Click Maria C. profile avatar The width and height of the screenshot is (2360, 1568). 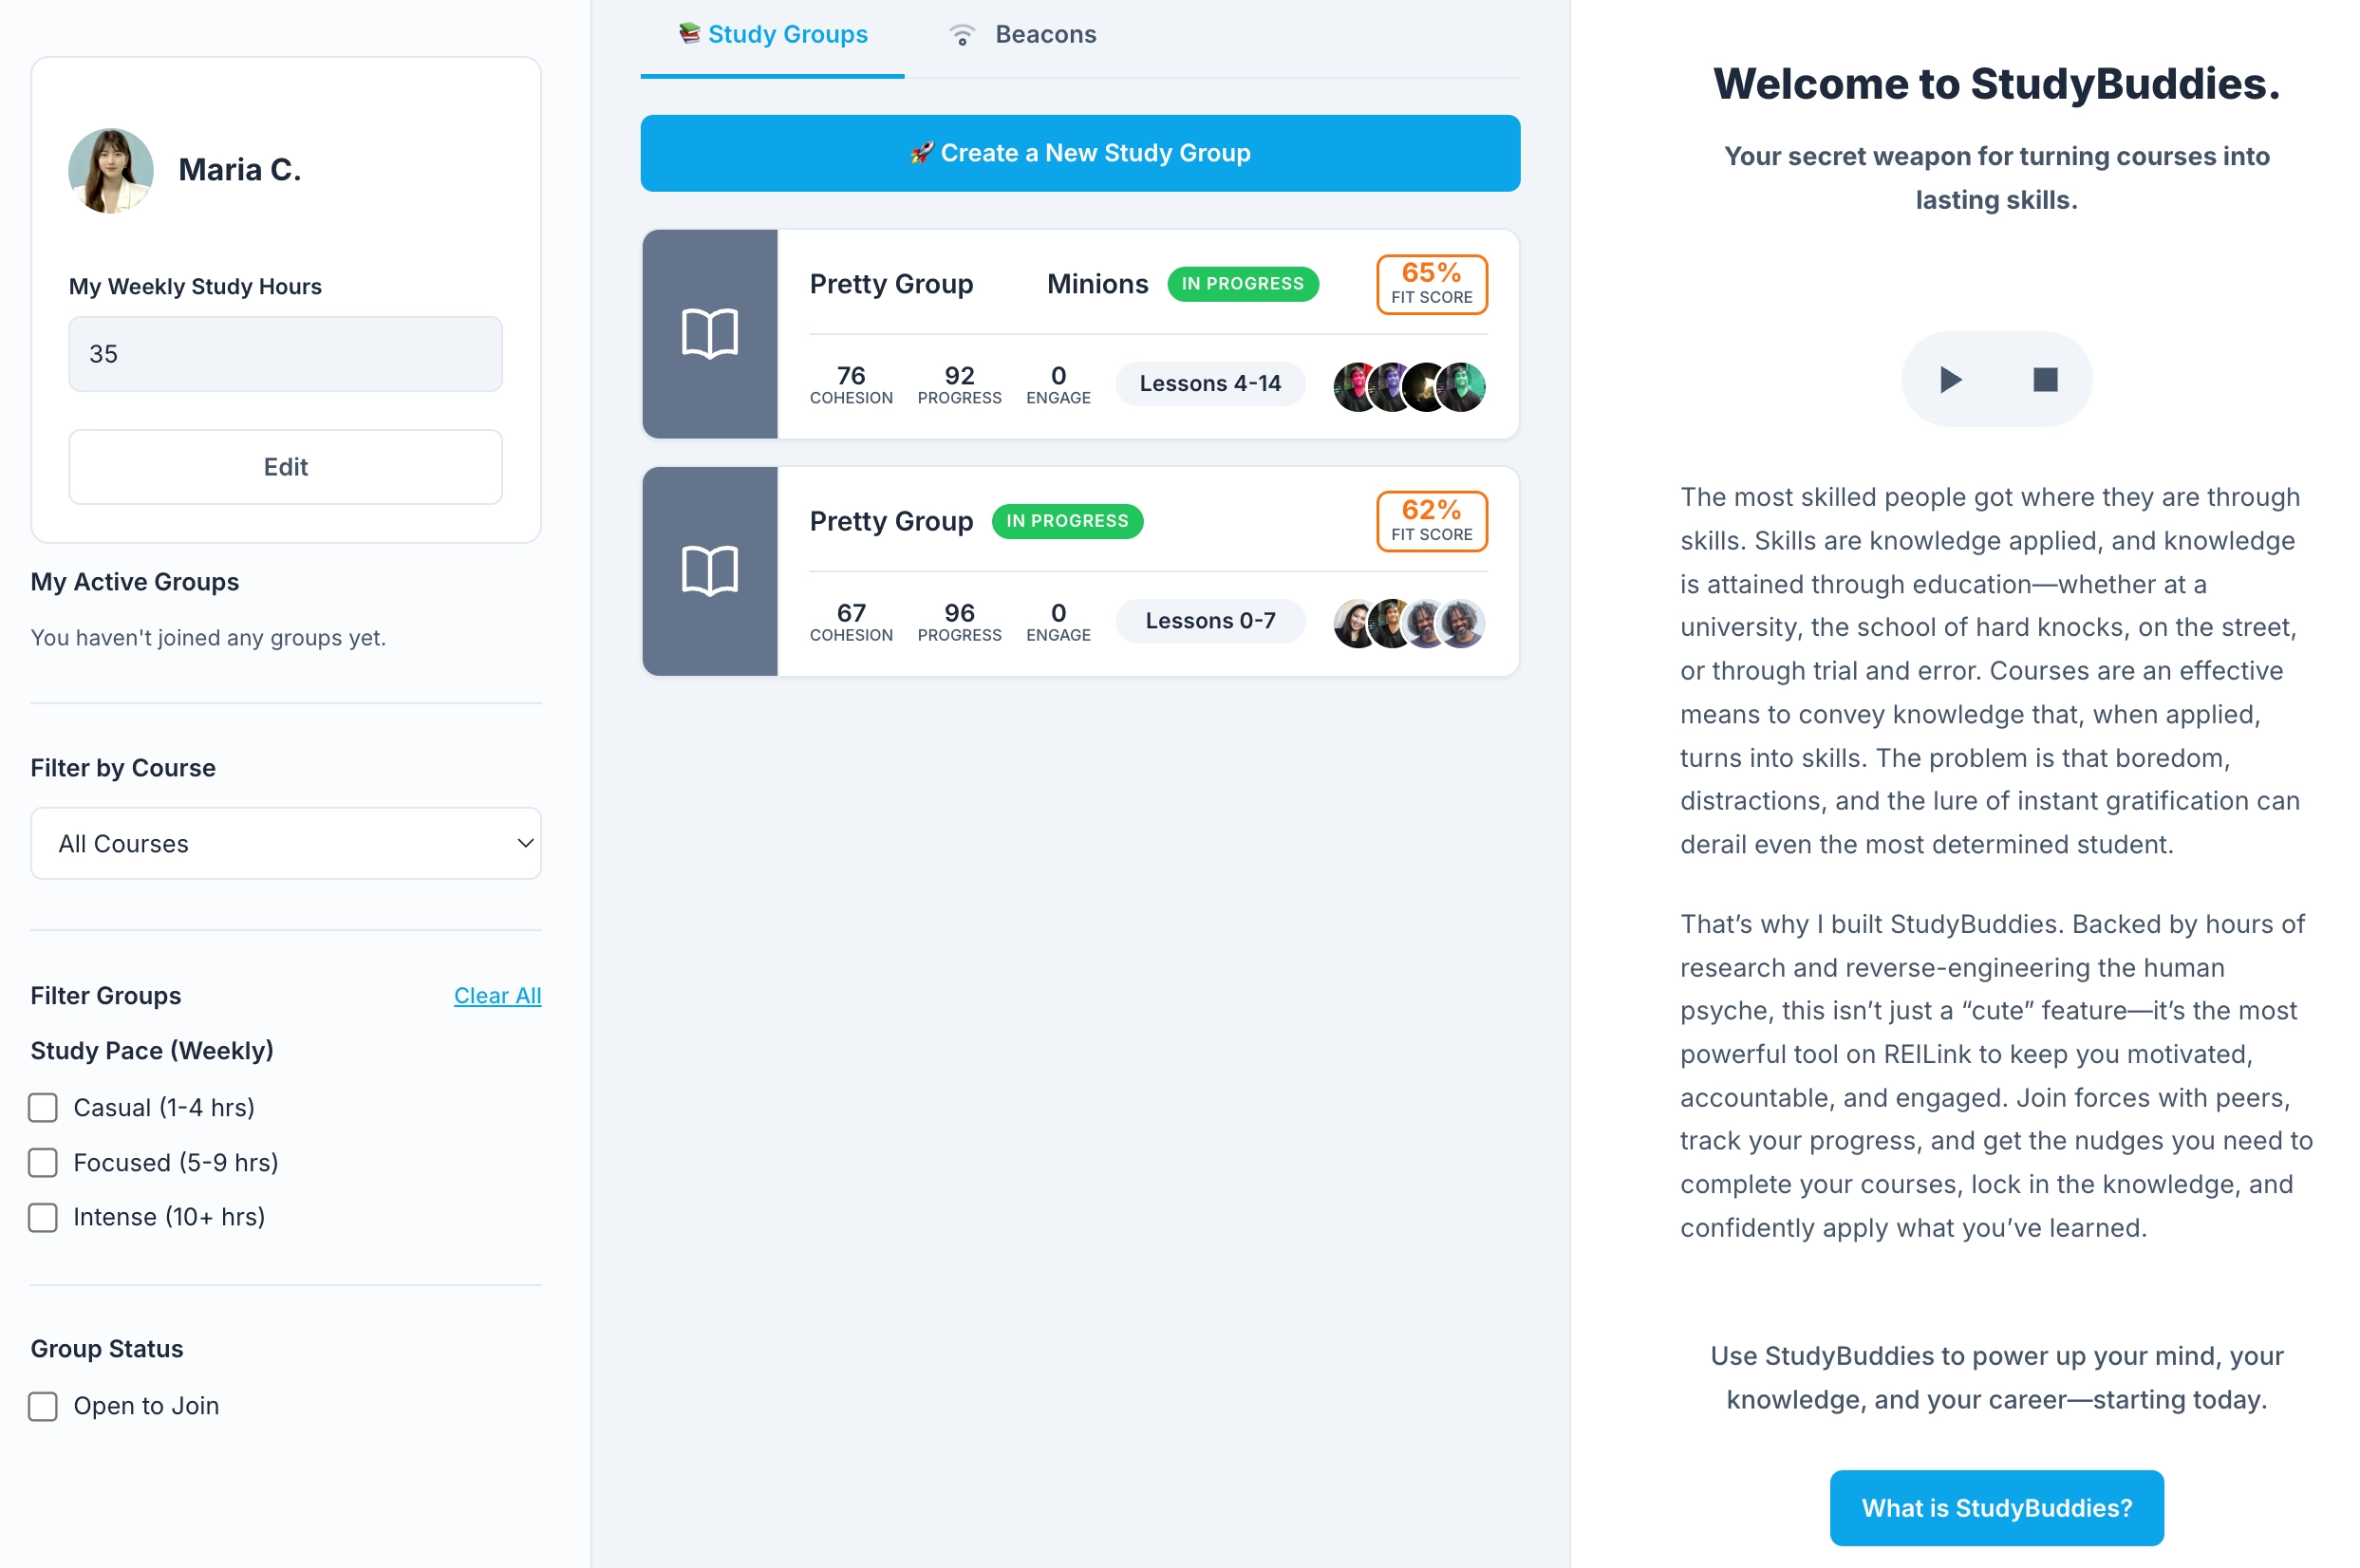click(x=111, y=171)
